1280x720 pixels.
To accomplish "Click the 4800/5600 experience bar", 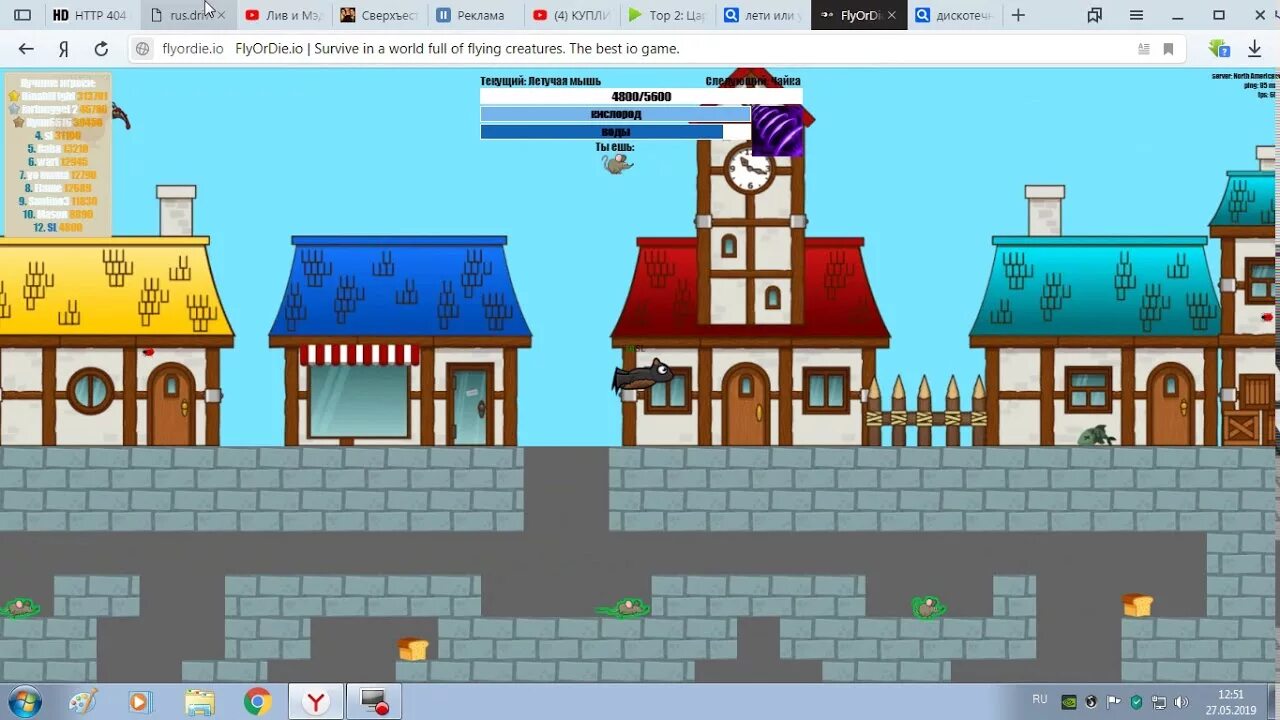I will [641, 96].
